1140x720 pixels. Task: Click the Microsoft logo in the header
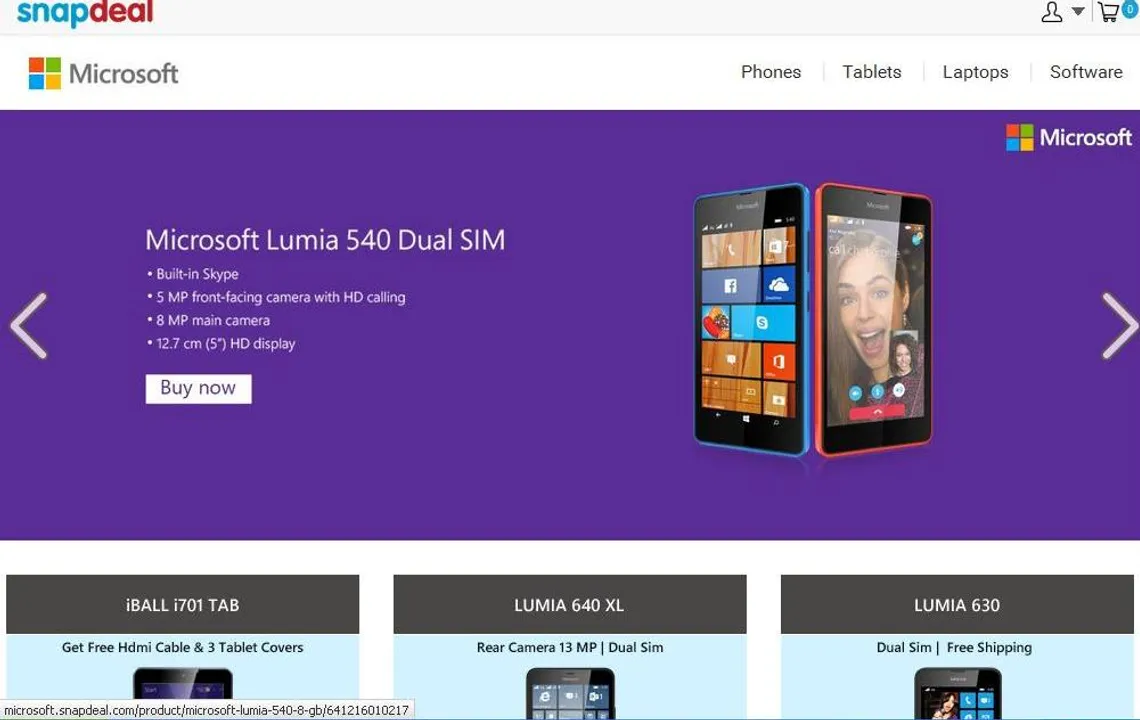click(103, 73)
